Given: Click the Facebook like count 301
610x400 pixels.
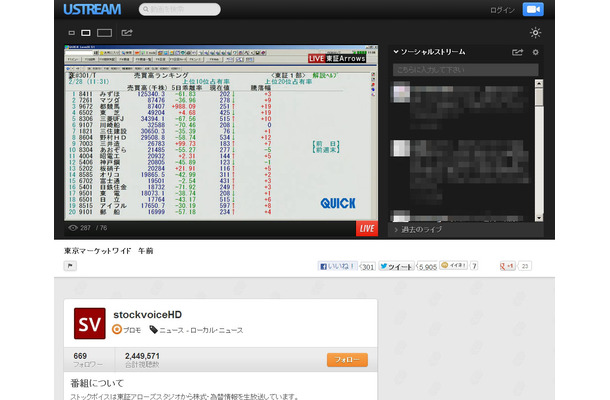Looking at the screenshot, I should [368, 267].
